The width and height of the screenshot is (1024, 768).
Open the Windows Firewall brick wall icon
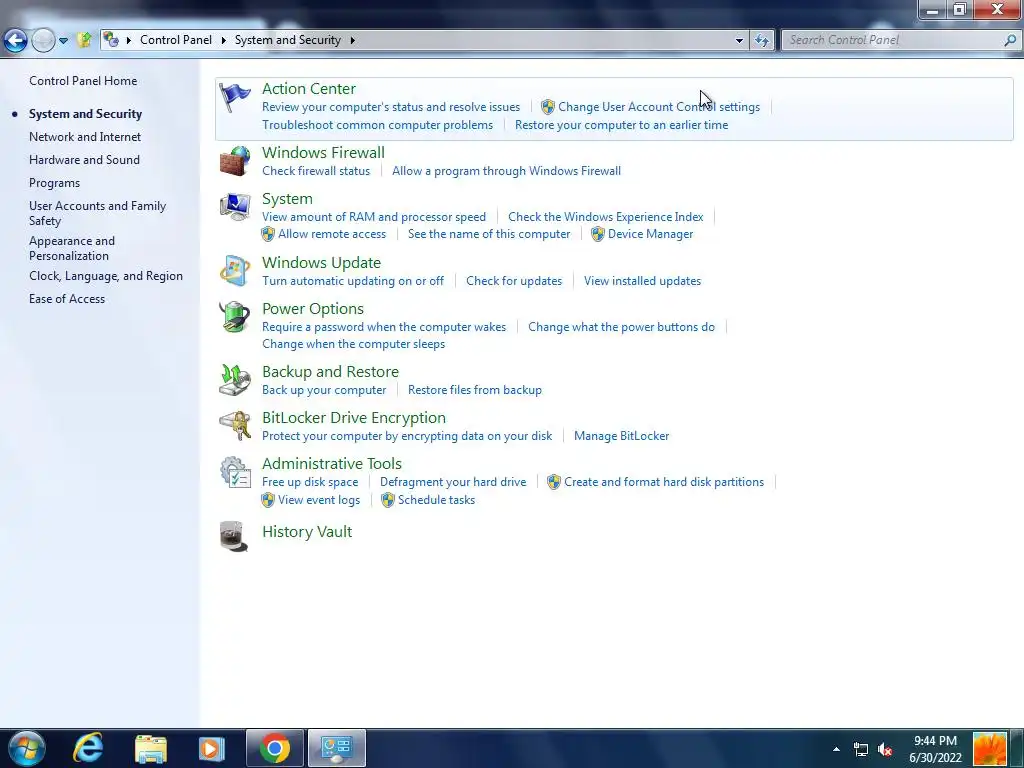[234, 161]
